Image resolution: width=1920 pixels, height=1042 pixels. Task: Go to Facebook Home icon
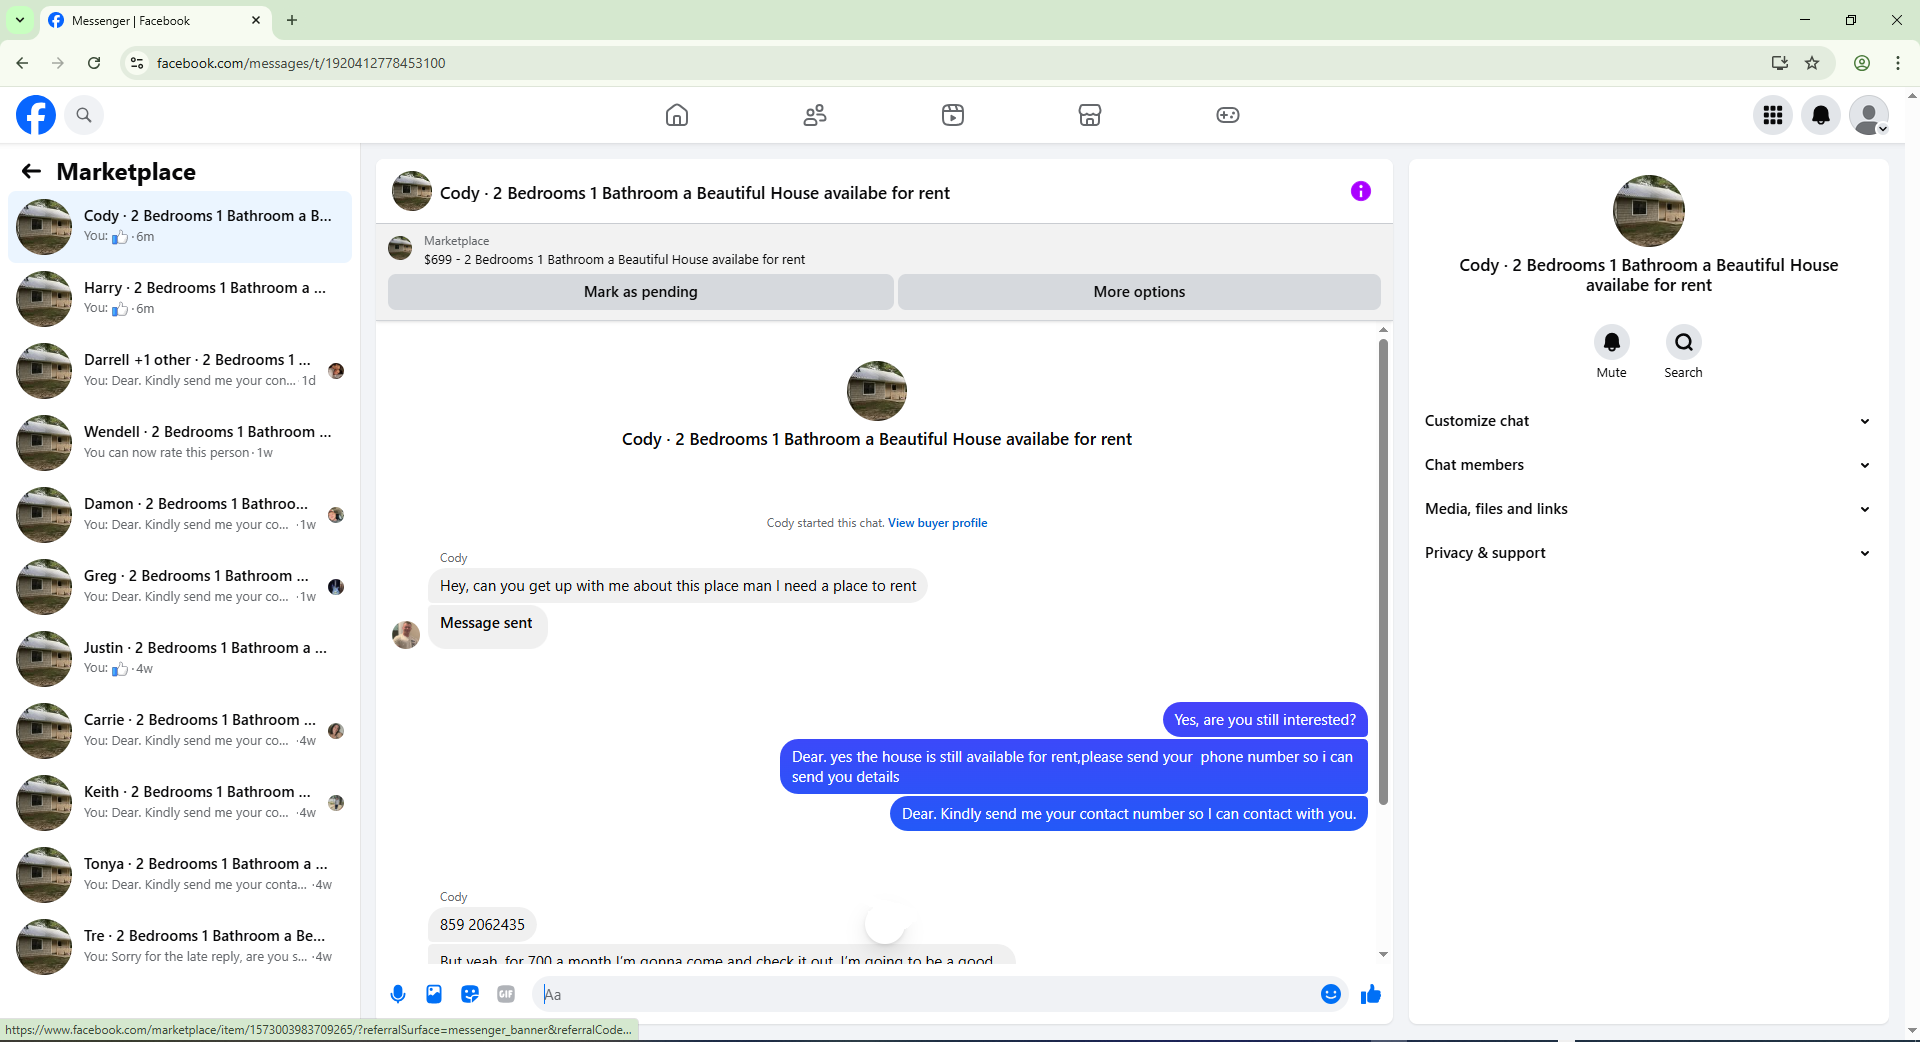click(677, 115)
